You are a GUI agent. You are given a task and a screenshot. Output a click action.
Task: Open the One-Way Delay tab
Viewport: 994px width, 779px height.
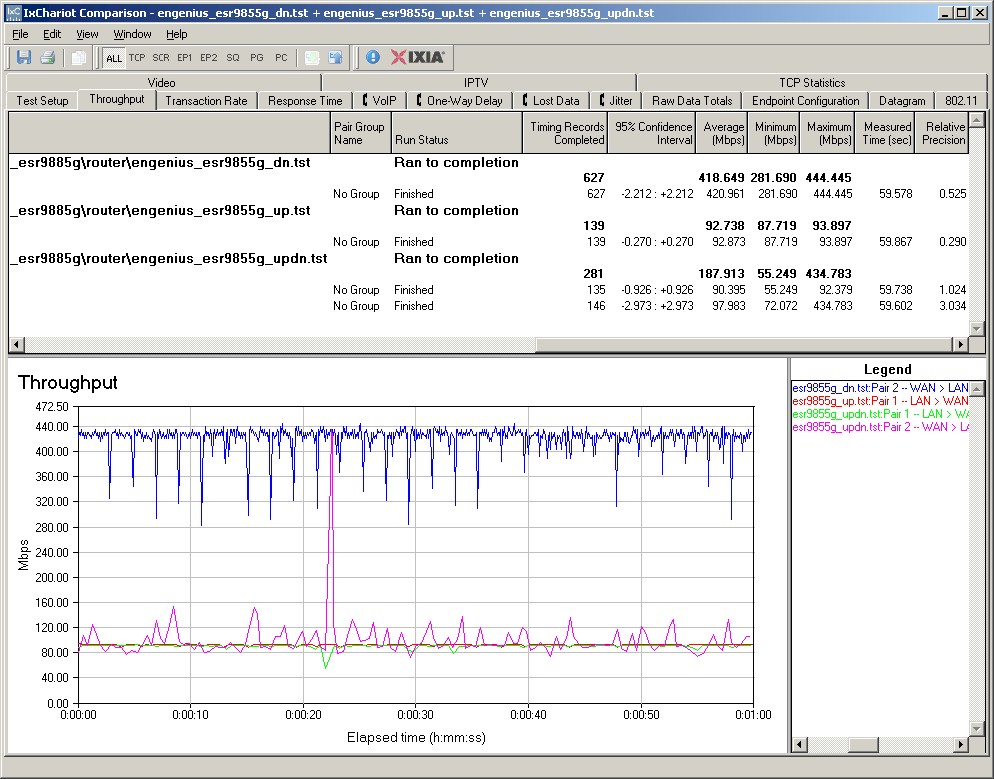(459, 101)
